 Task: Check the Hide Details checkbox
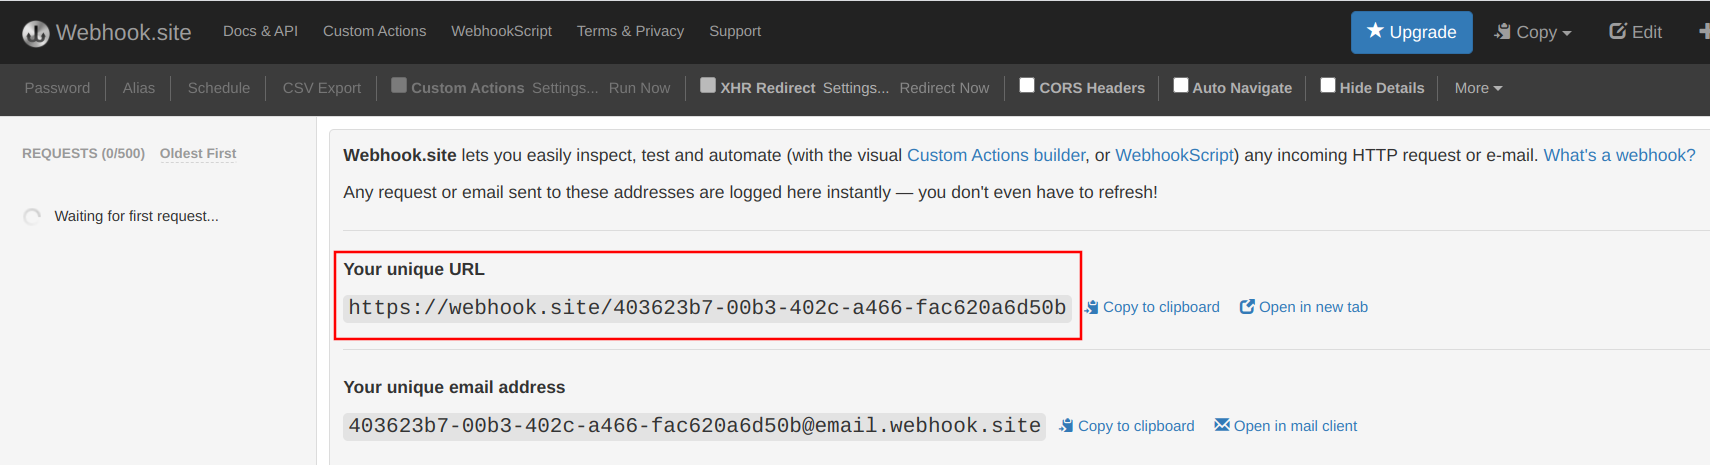pos(1328,86)
